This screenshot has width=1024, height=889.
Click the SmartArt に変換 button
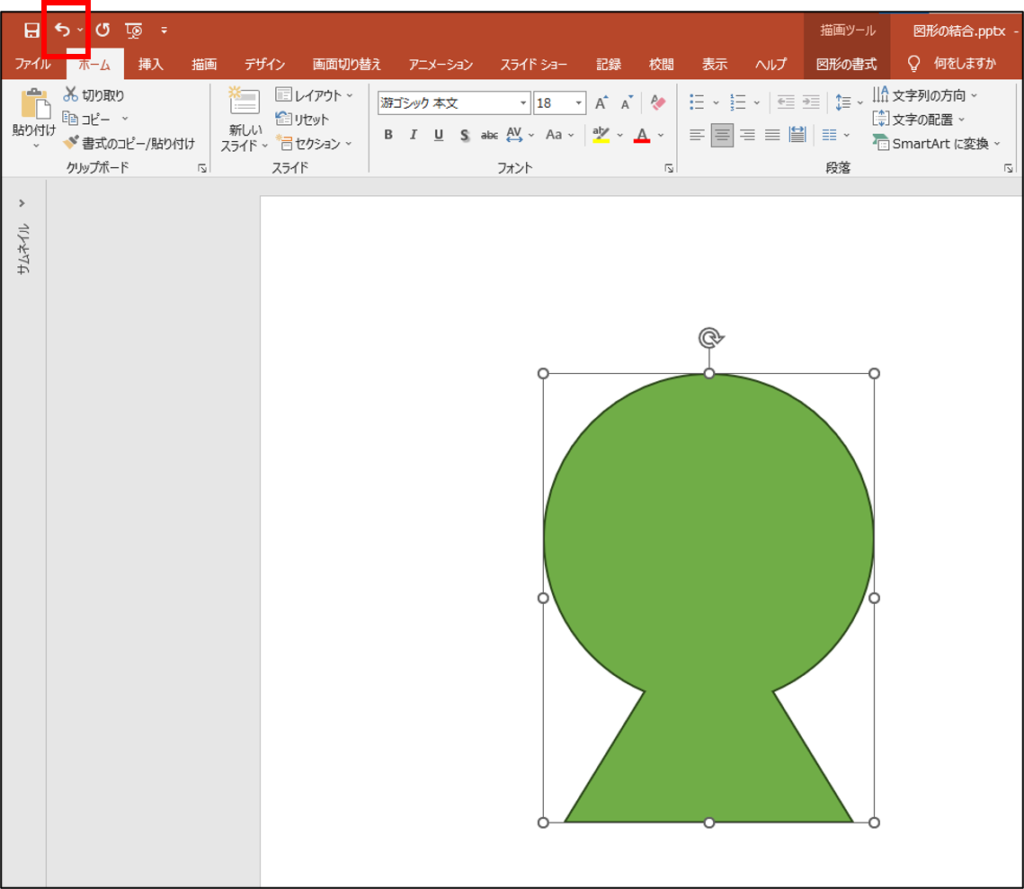[x=936, y=143]
